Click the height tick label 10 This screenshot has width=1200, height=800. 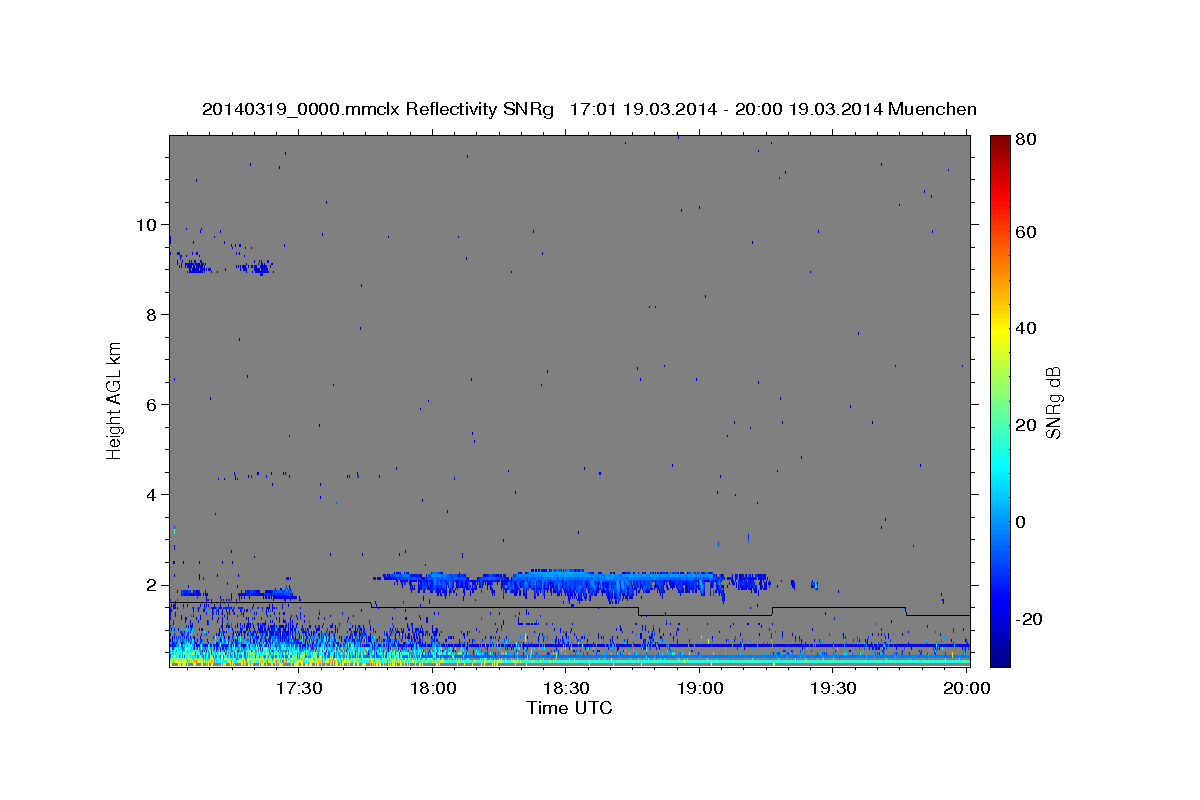click(149, 225)
